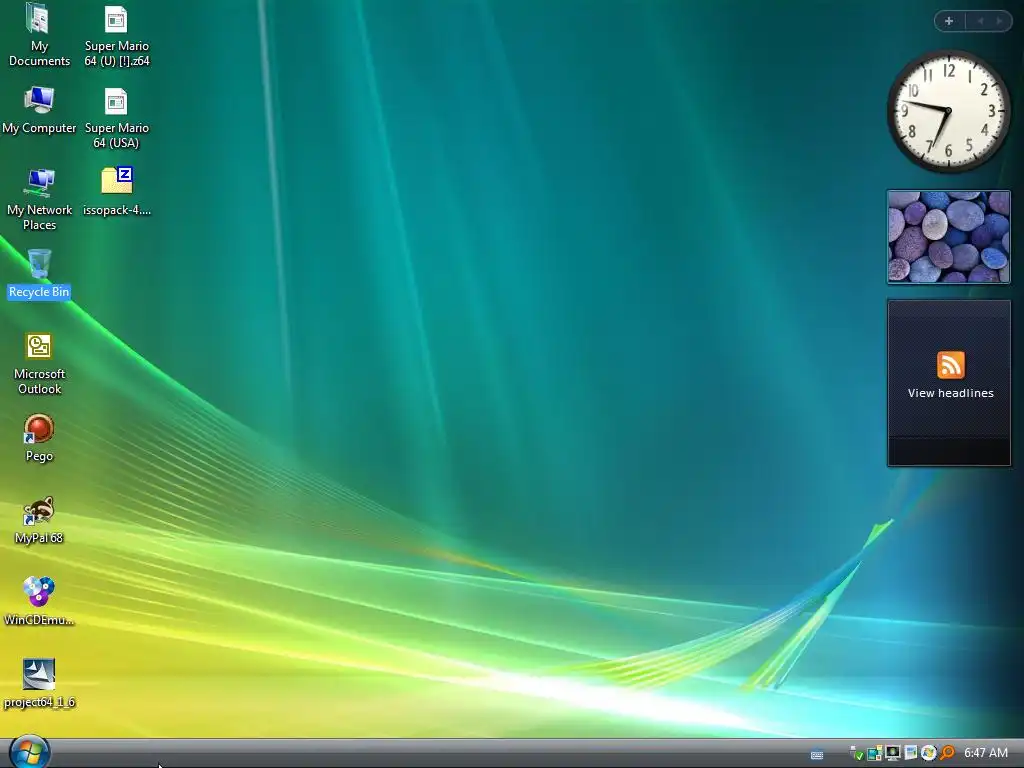This screenshot has height=768, width=1024.
Task: Select Super Mario 64 (USA) file
Action: coord(116,118)
